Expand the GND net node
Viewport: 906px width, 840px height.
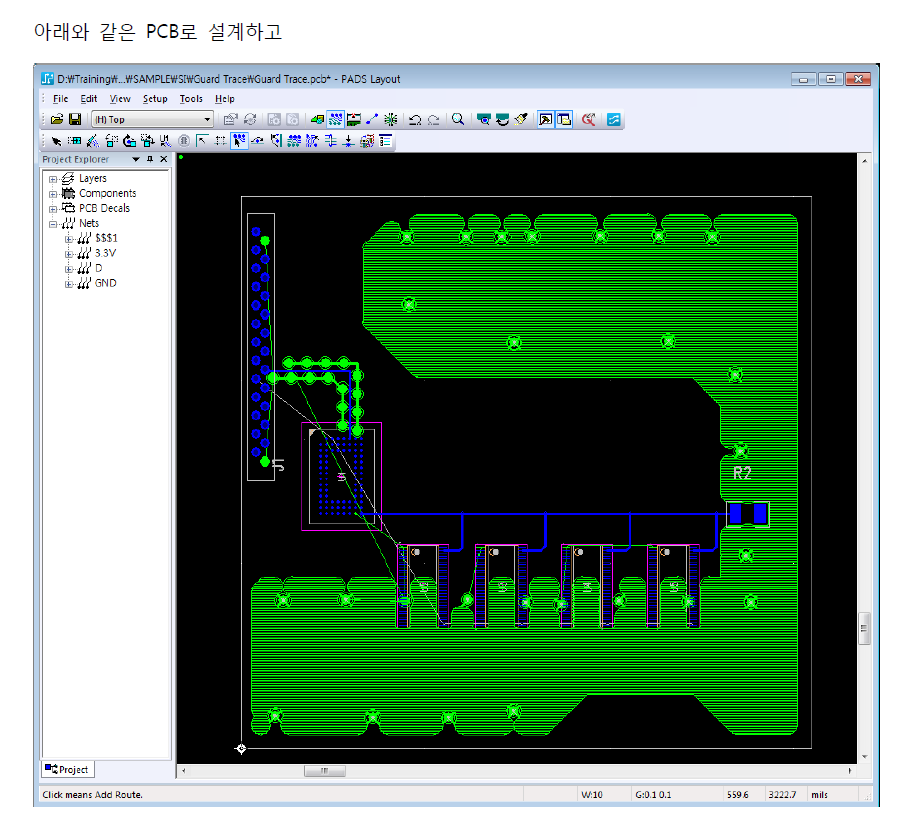(x=69, y=284)
